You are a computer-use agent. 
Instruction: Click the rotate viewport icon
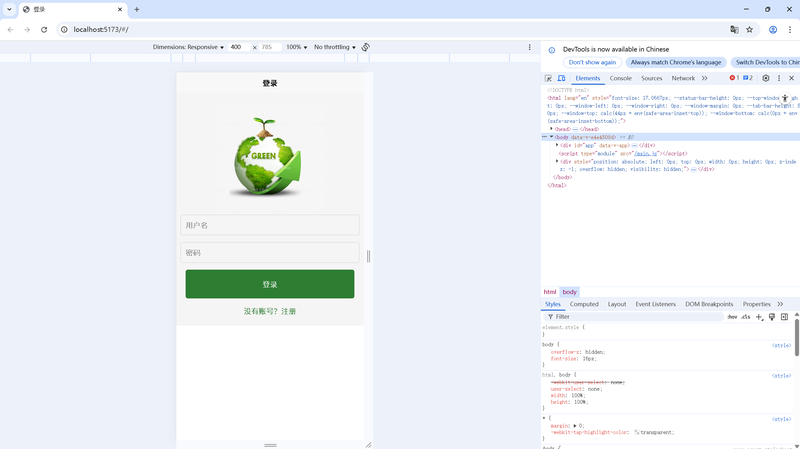point(366,47)
